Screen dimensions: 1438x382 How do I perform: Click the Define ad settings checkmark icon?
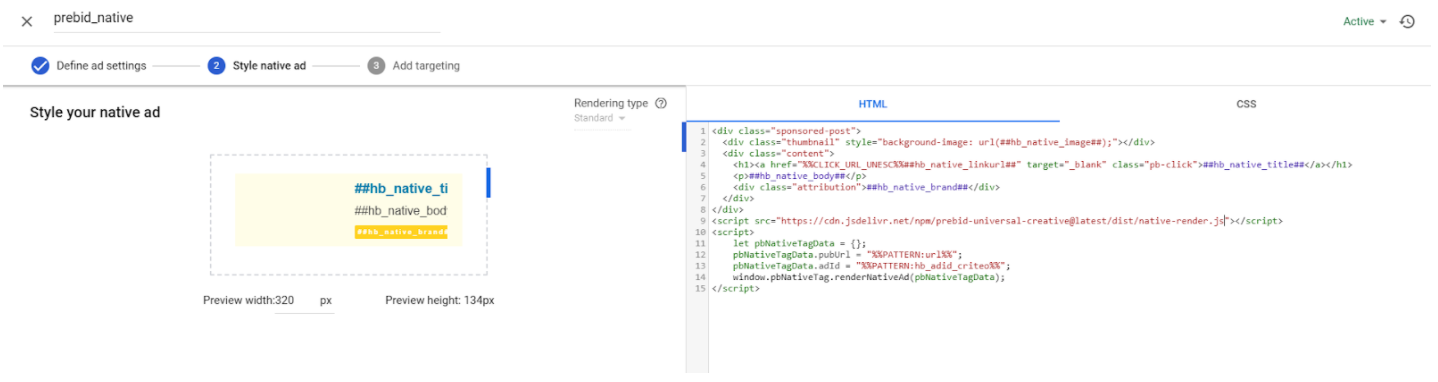pyautogui.click(x=40, y=66)
